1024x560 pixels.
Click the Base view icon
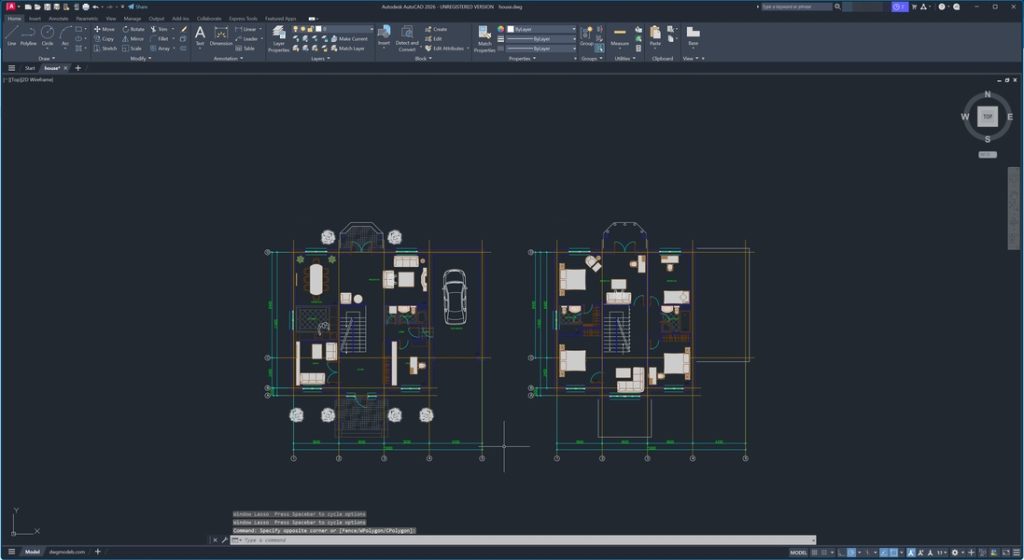(x=693, y=35)
